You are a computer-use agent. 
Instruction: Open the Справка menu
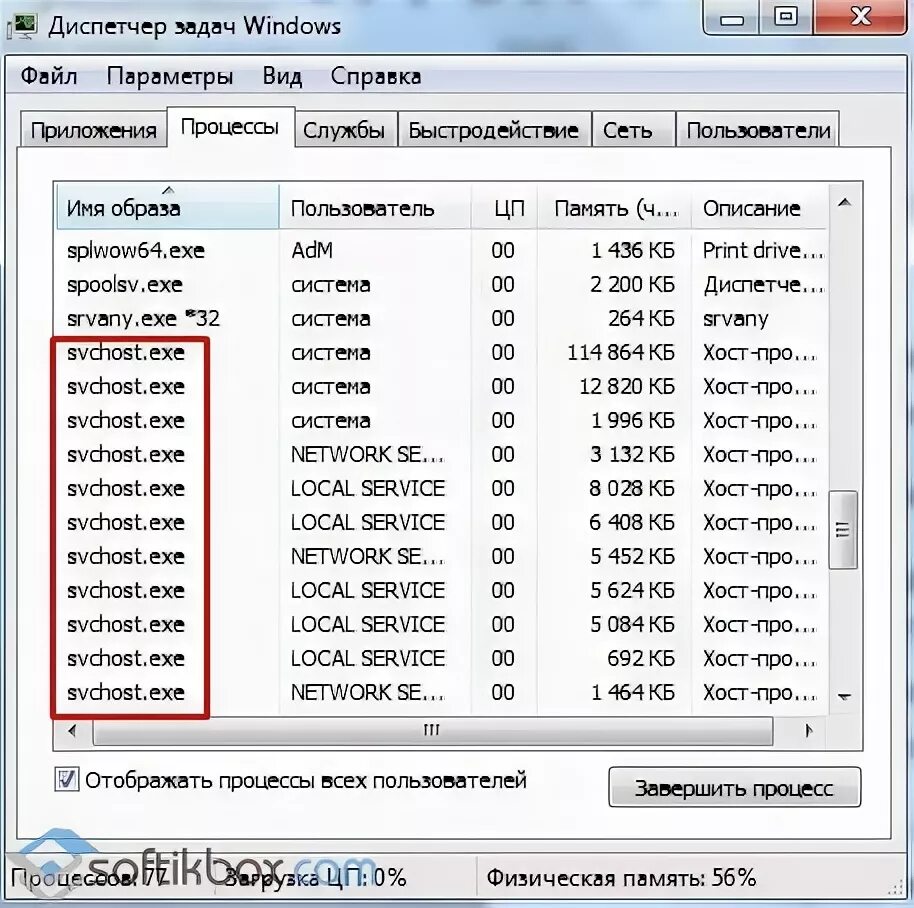(x=376, y=76)
